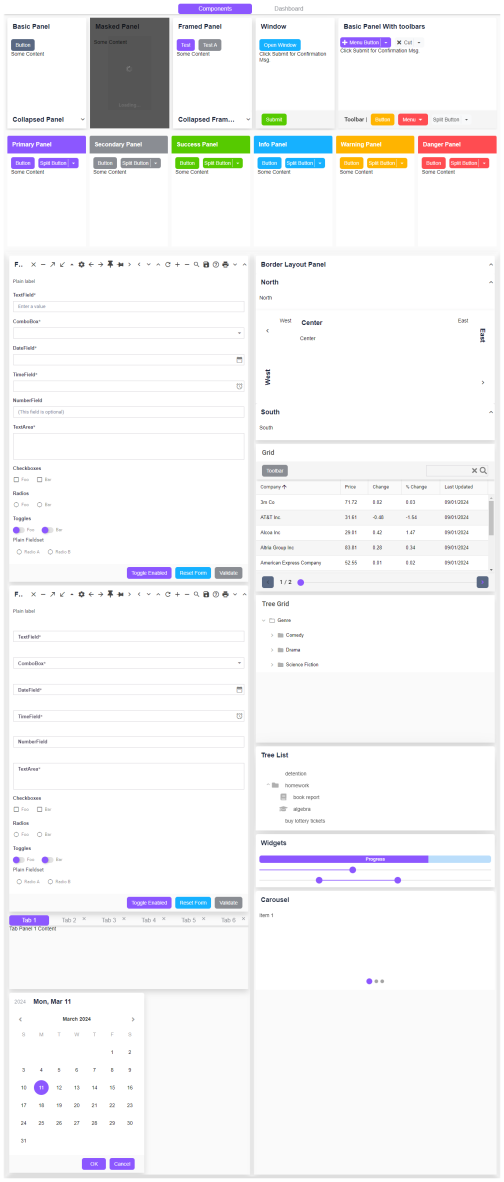Show next month in the March 2024 calendar
Image resolution: width=504 pixels, height=1182 pixels.
[133, 1019]
